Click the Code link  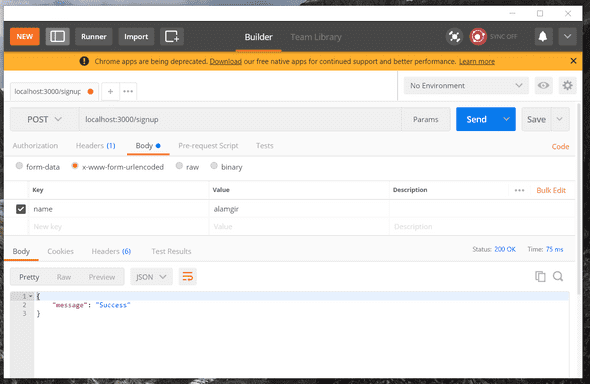coord(560,147)
